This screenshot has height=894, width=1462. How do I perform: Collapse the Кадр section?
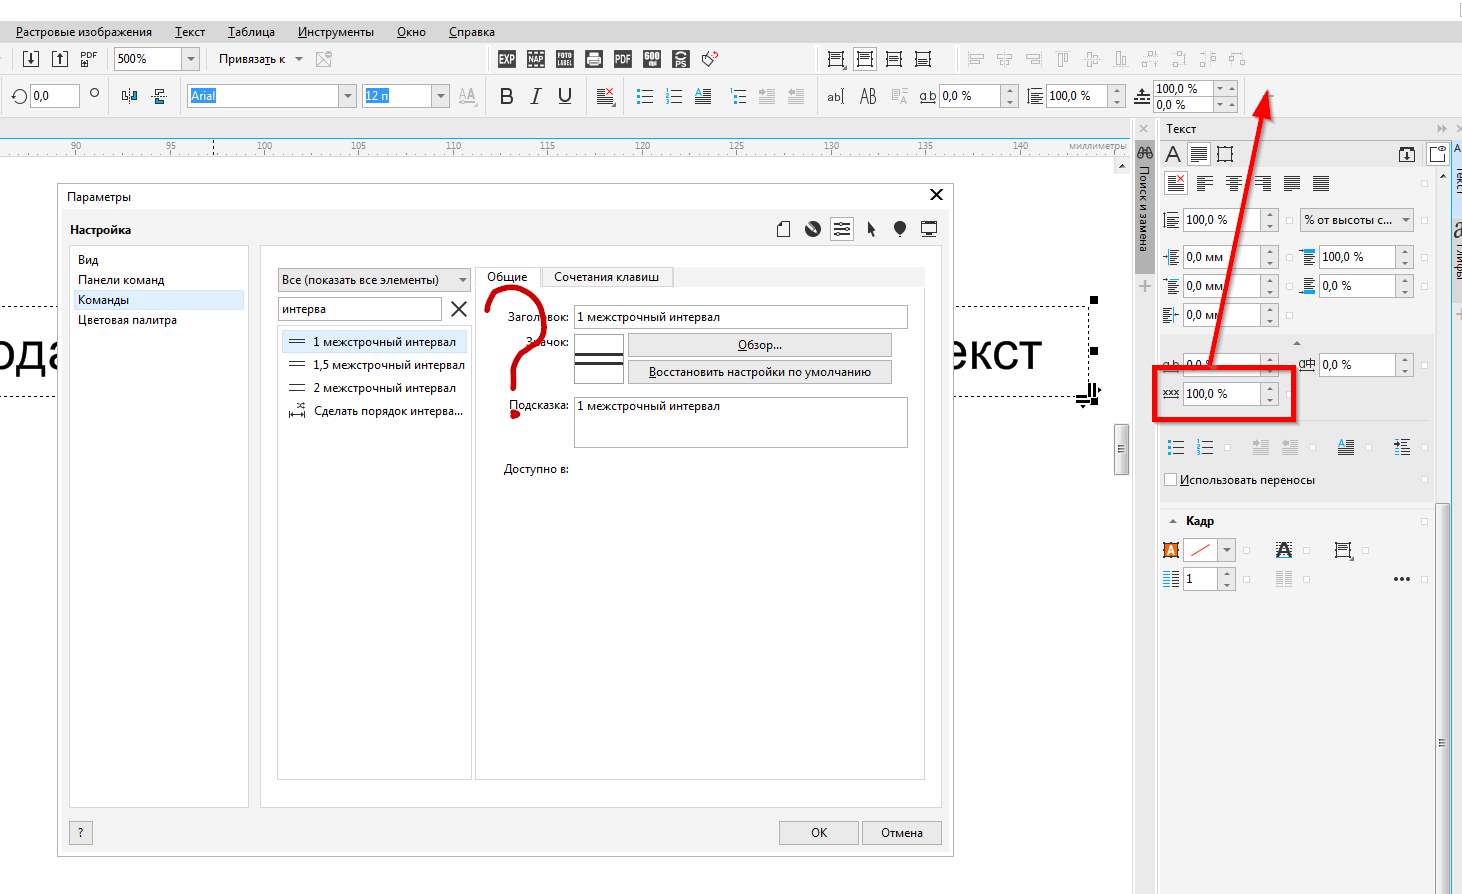click(1173, 521)
